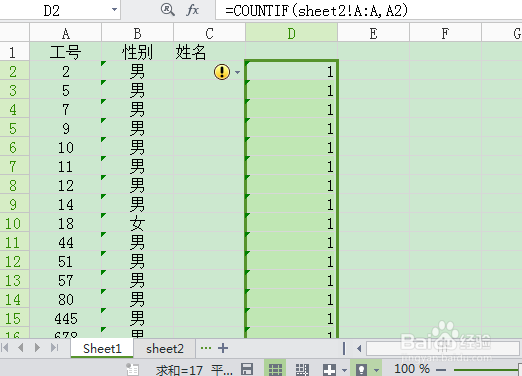The width and height of the screenshot is (522, 376).
Task: Select cell containing 工号 51
Action: (x=66, y=261)
